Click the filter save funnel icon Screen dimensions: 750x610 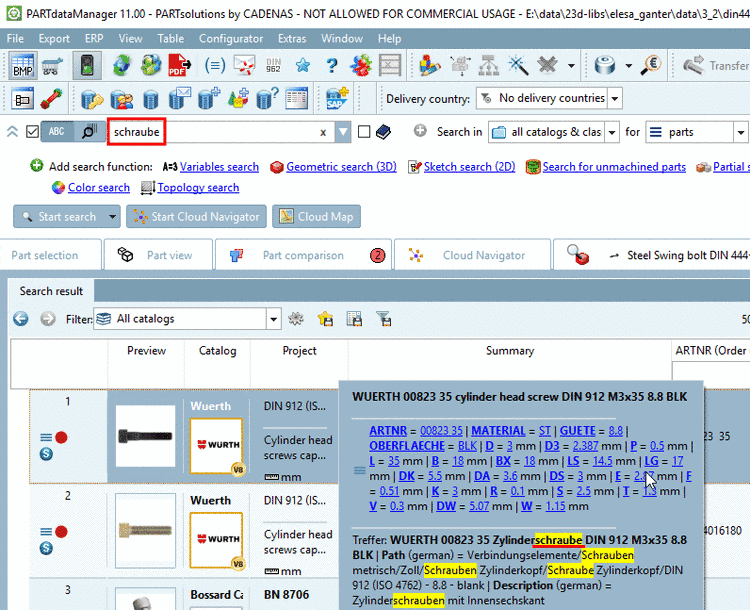[384, 319]
